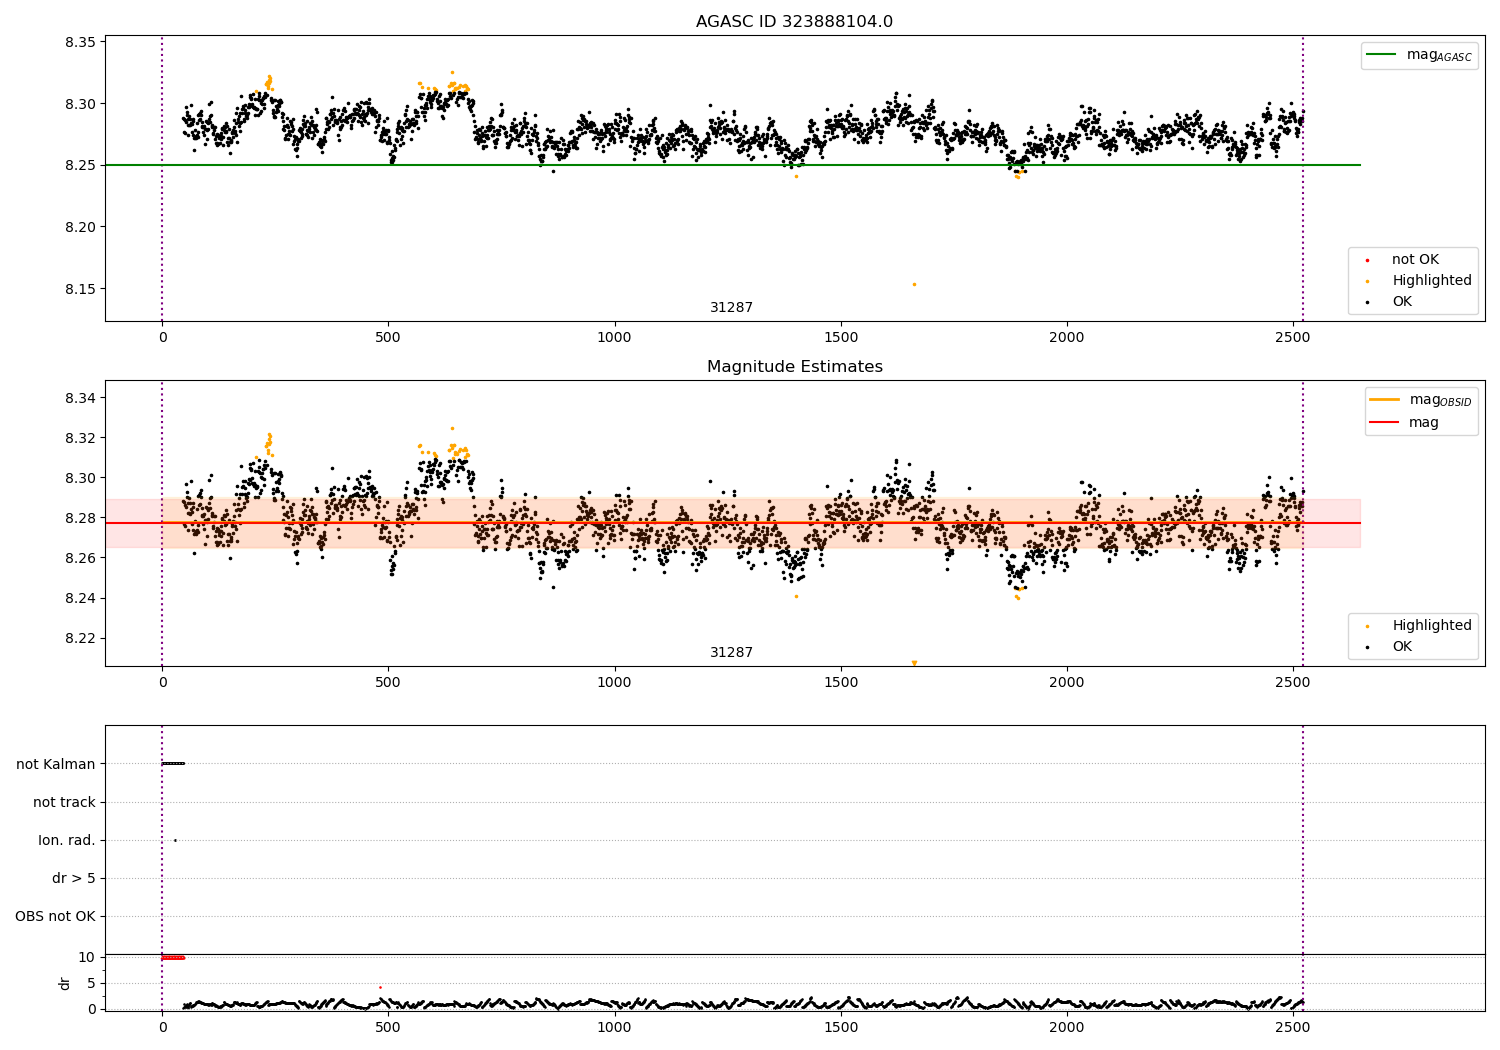This screenshot has height=1050, width=1500.
Task: Click the 'Magnitude Estimates' plot title
Action: pos(794,367)
